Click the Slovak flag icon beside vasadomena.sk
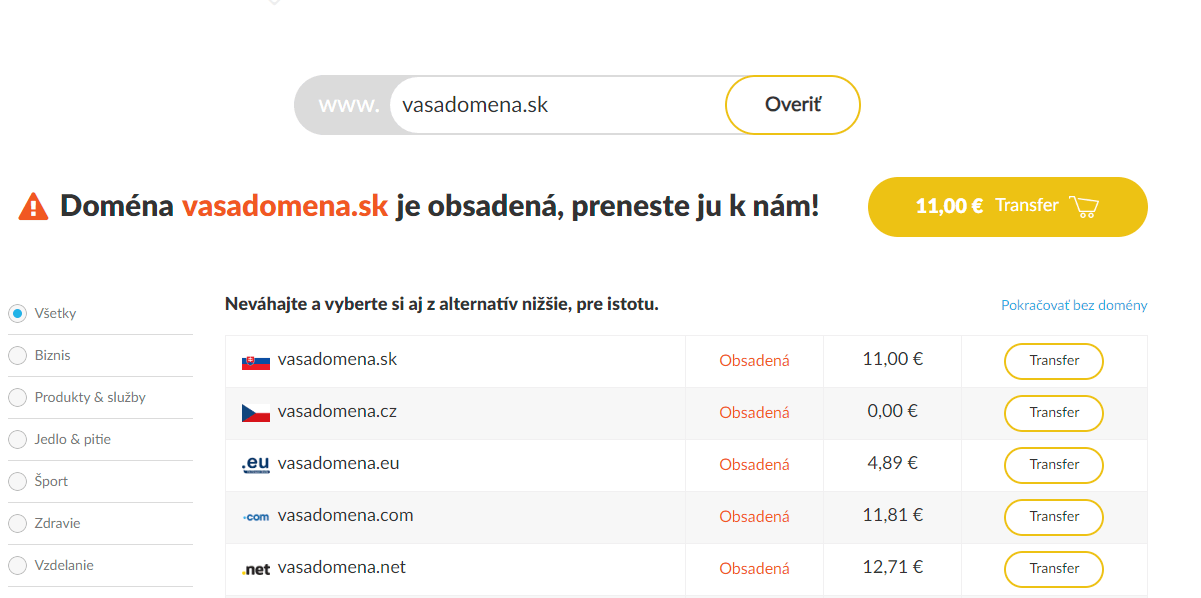This screenshot has height=598, width=1201. (x=256, y=362)
